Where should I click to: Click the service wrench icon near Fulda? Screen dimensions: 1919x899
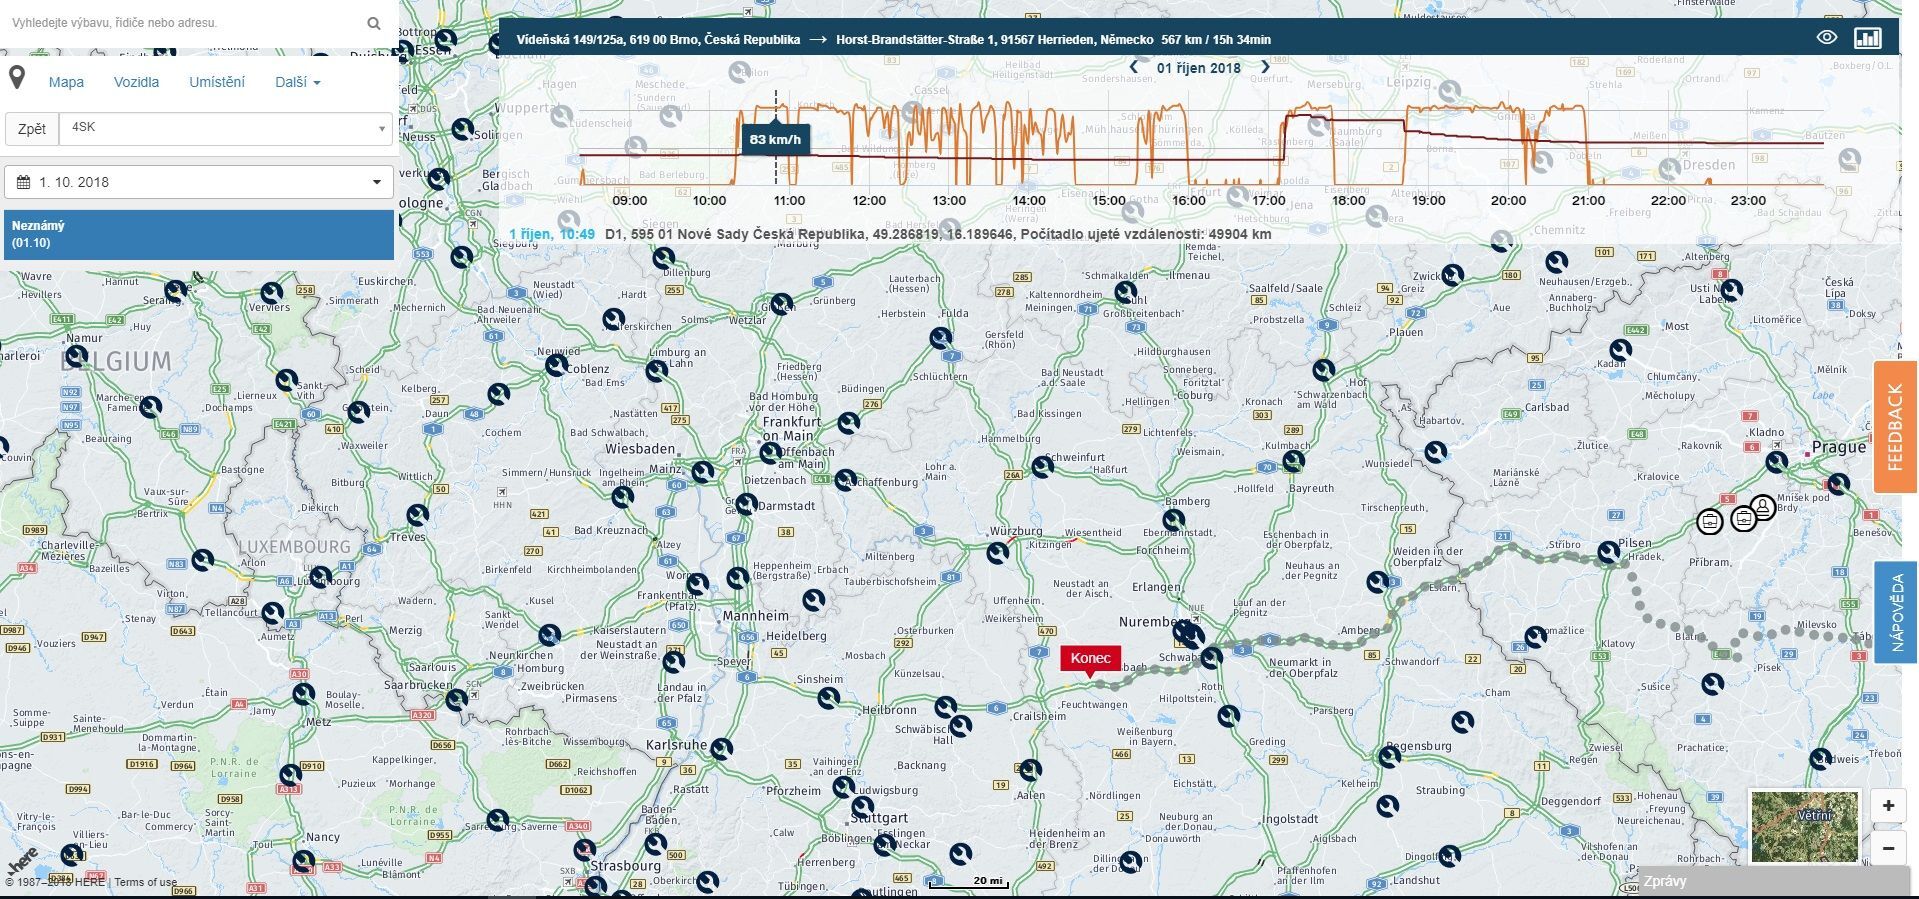pos(940,338)
